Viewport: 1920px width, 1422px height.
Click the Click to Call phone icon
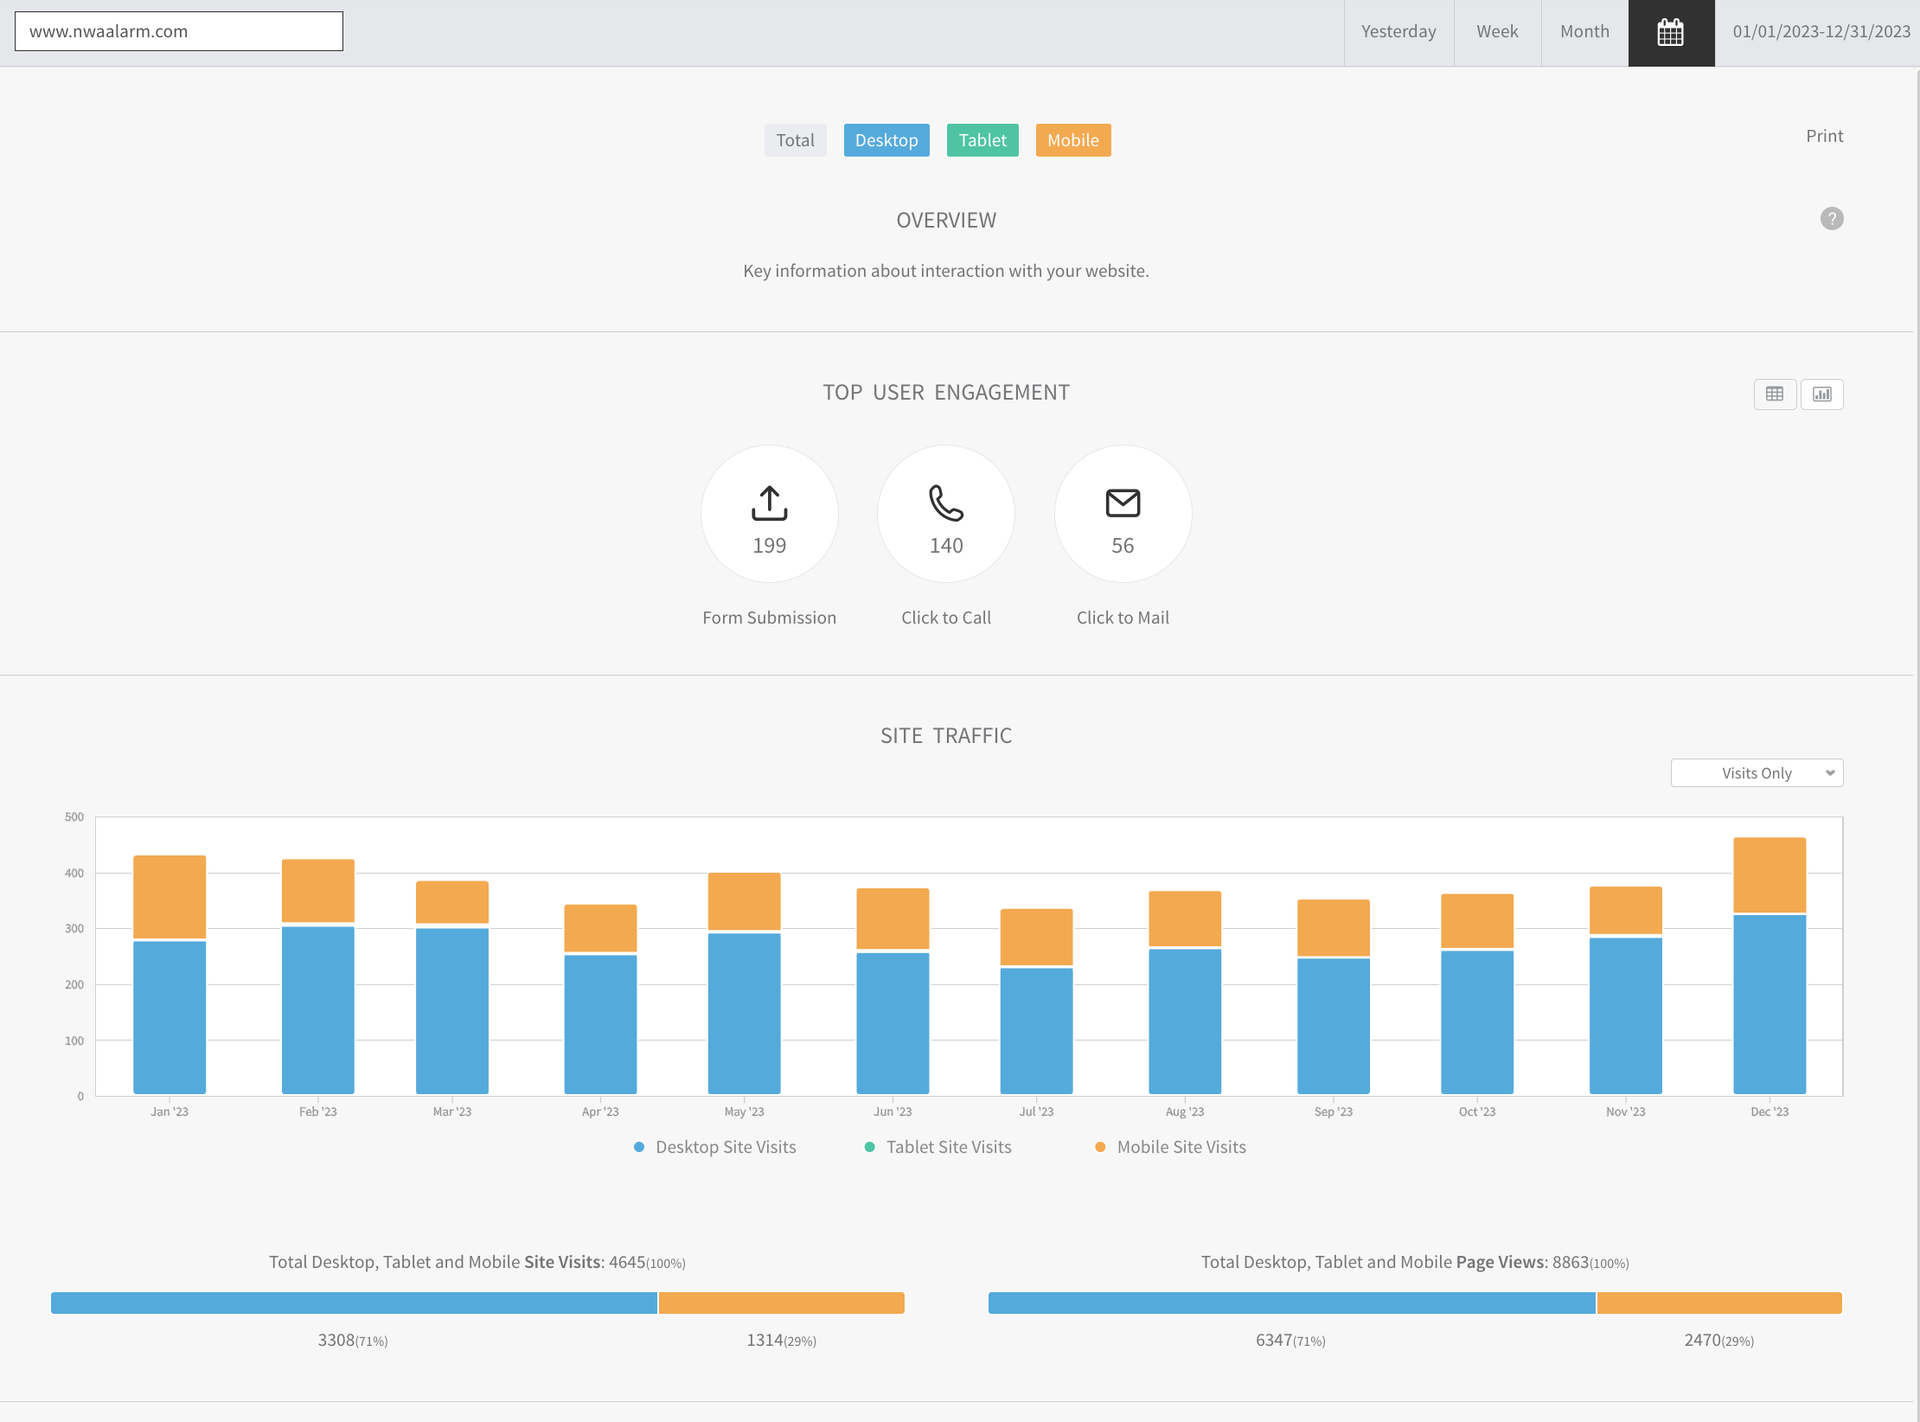point(945,503)
